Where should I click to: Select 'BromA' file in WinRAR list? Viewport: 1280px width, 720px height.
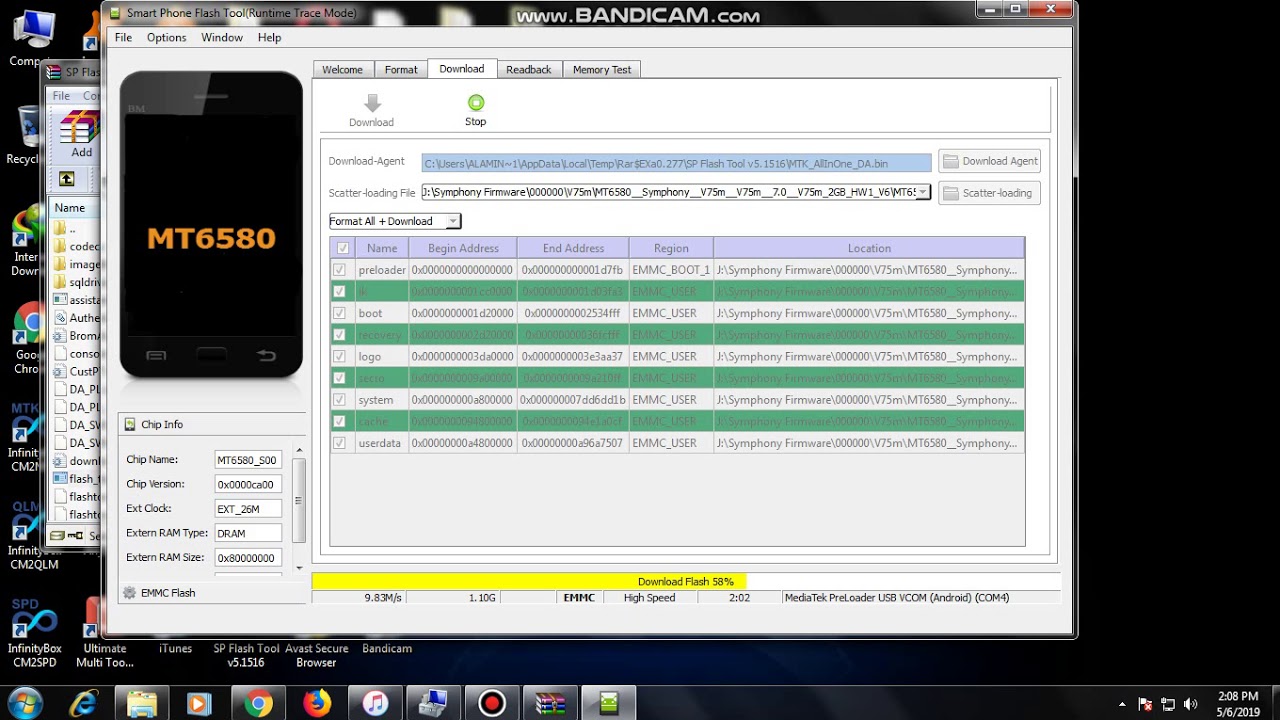click(x=77, y=336)
